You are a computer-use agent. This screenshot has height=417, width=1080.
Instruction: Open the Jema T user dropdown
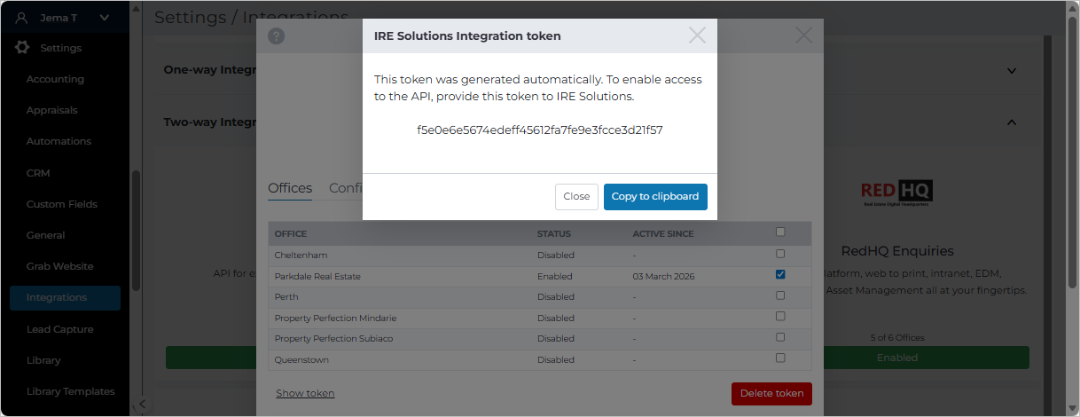pyautogui.click(x=104, y=17)
